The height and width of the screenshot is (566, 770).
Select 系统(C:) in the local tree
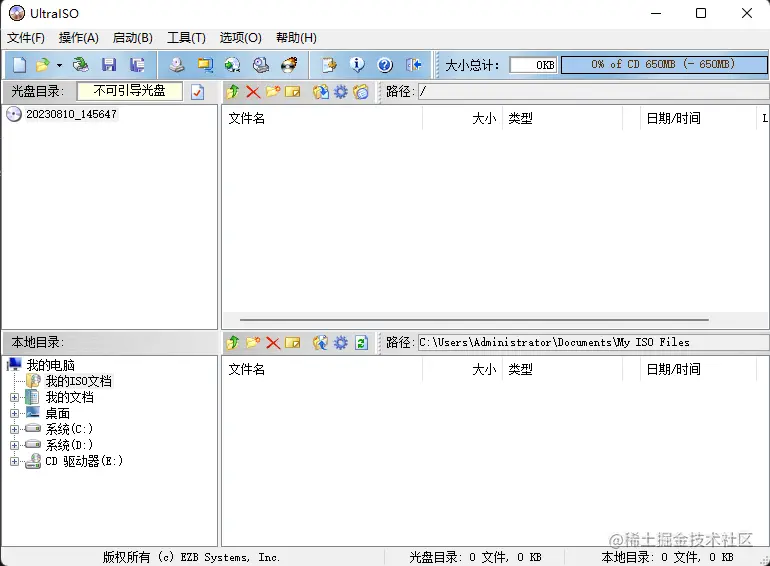[69, 430]
